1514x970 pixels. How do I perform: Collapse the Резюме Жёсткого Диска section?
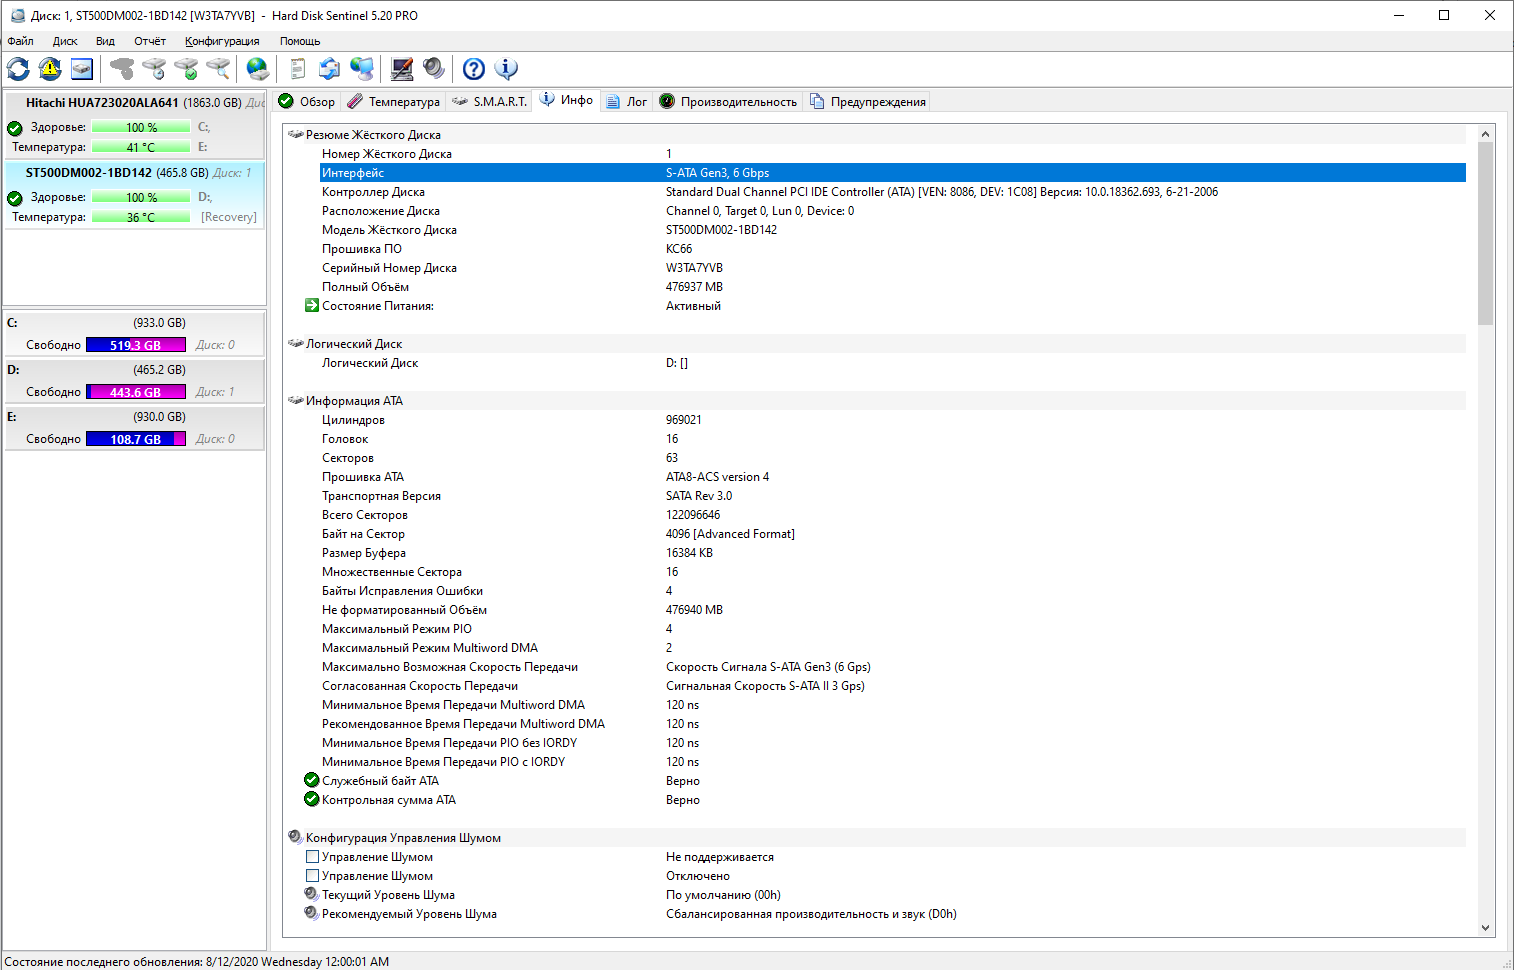(296, 135)
